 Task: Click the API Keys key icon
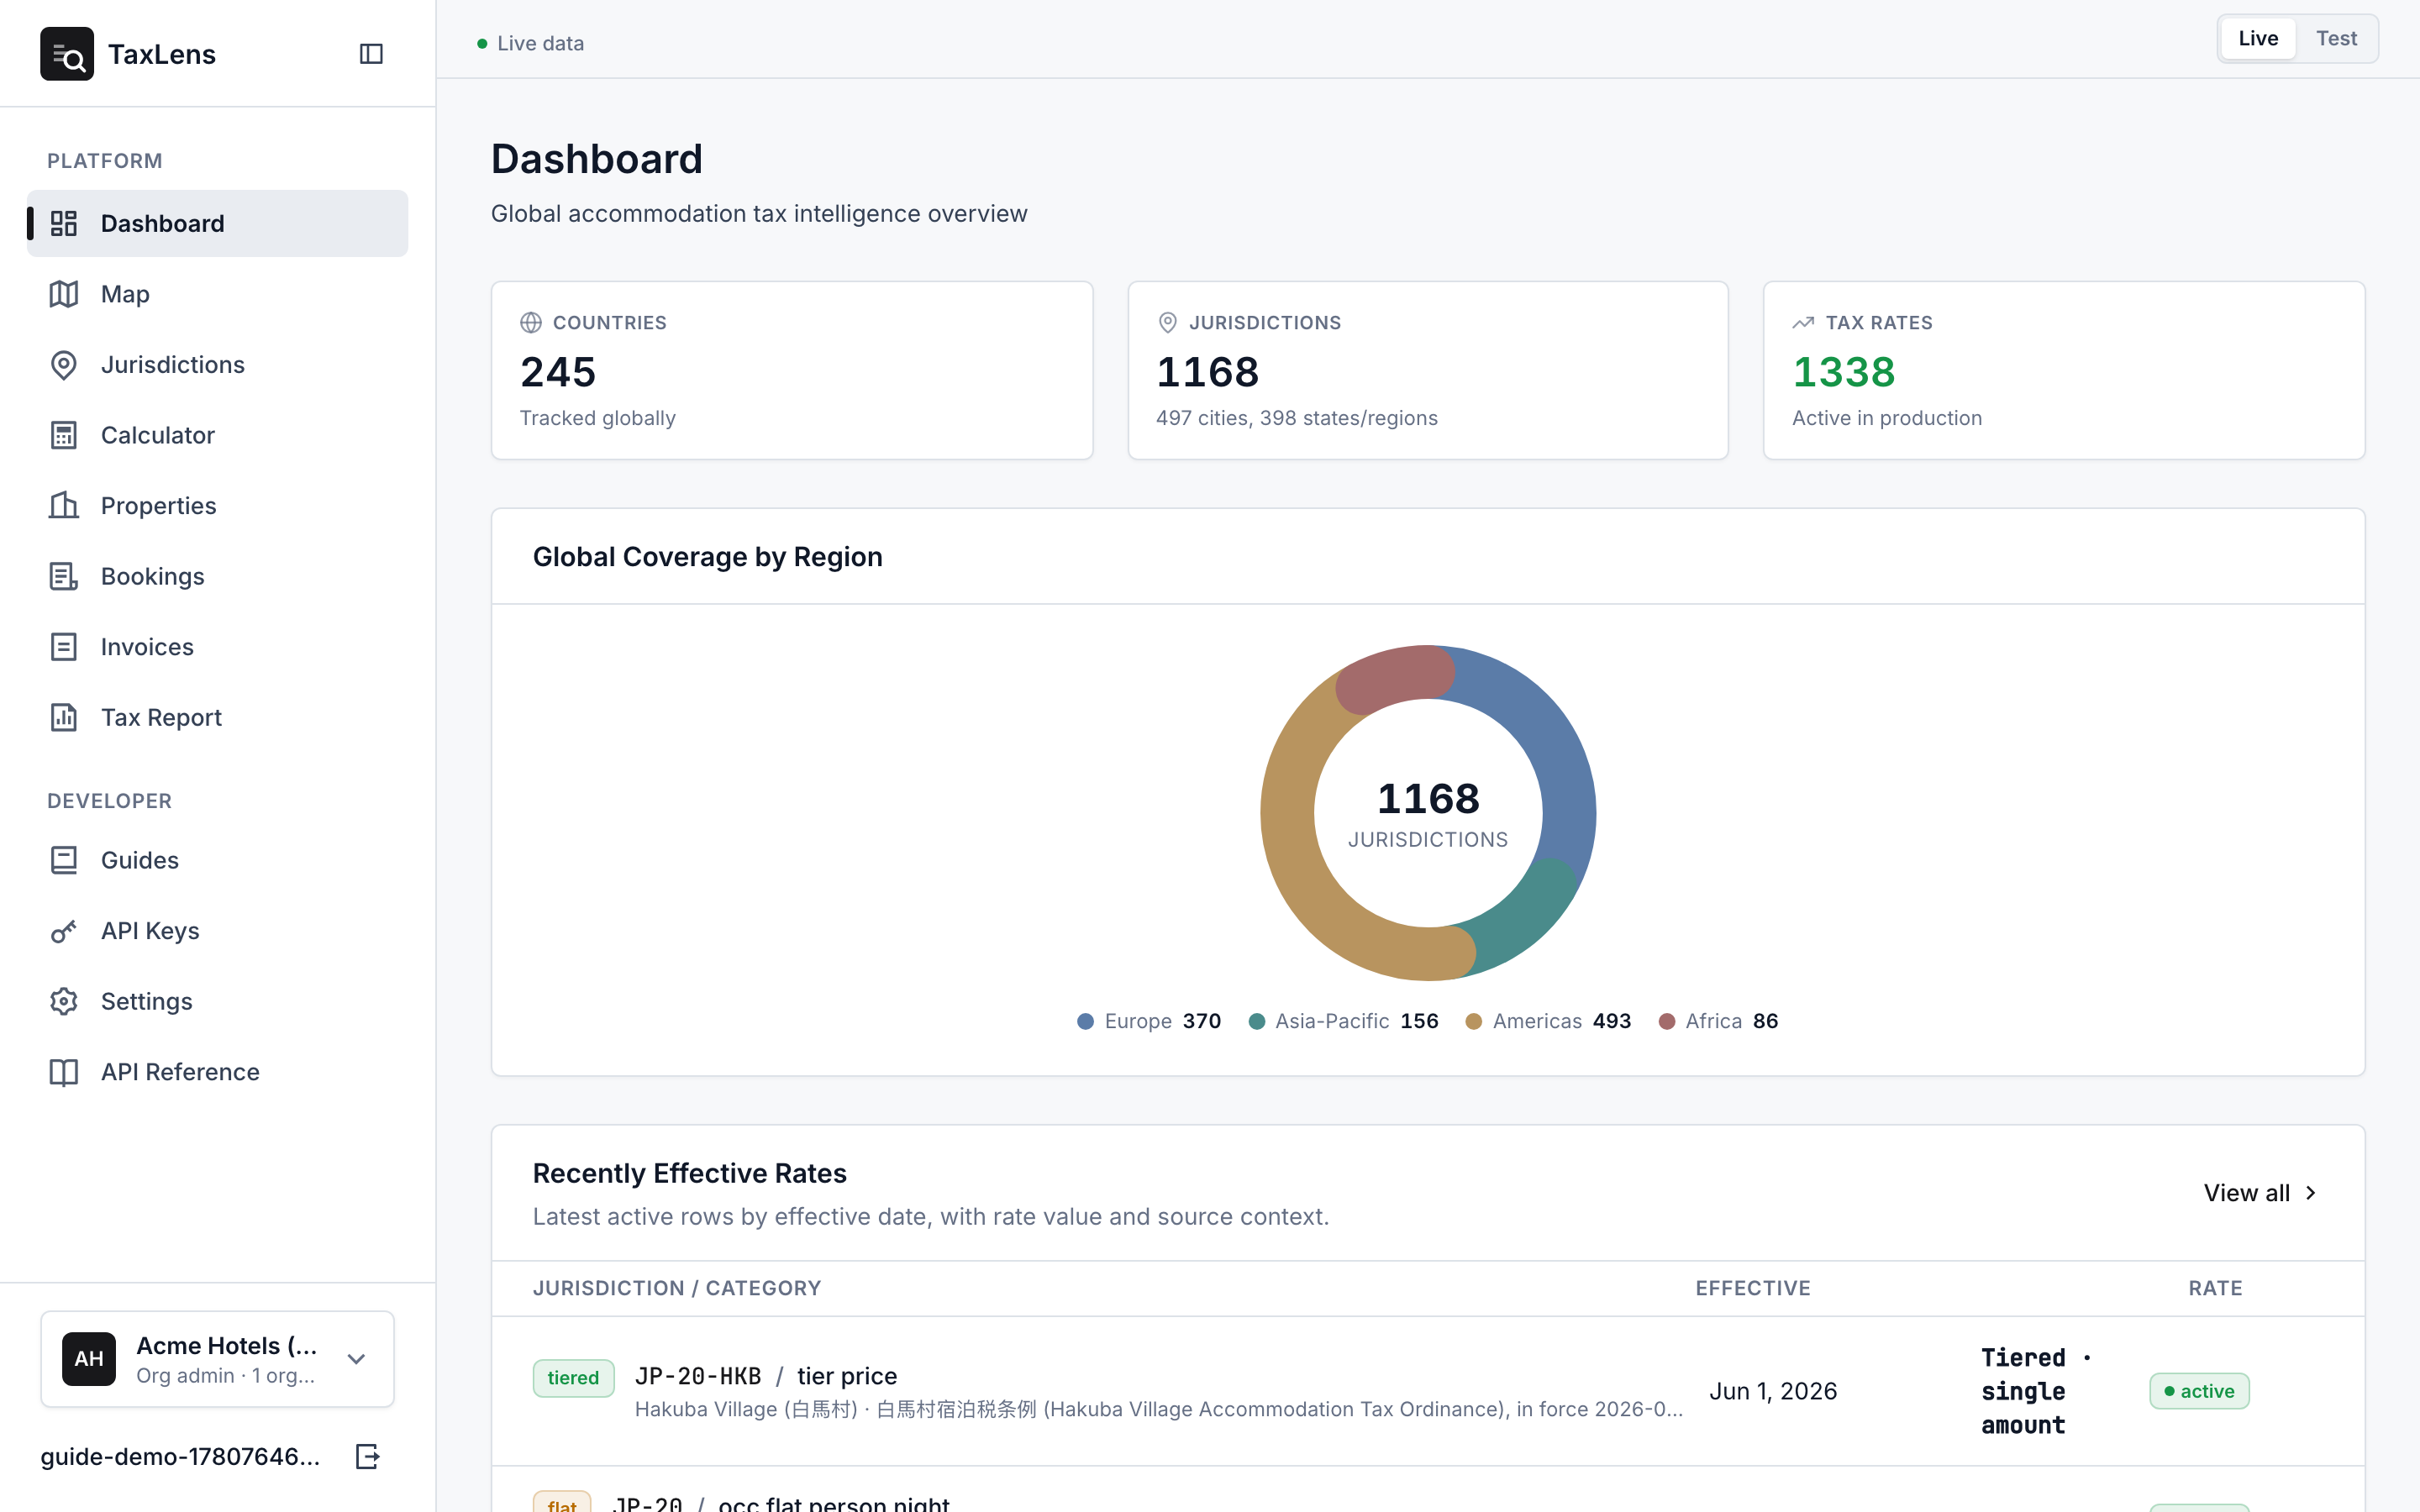click(x=64, y=931)
